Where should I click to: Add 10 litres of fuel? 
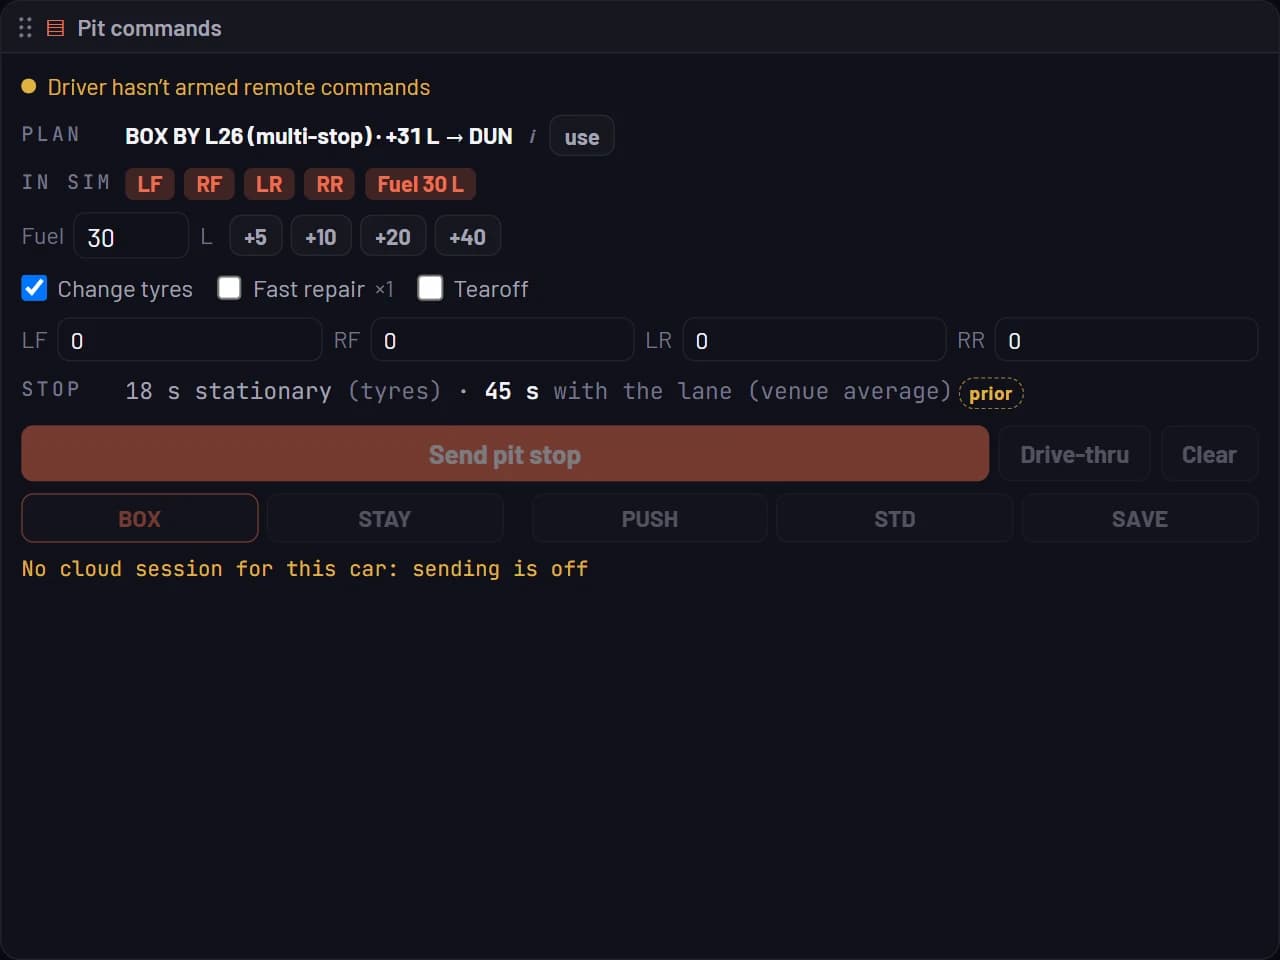click(x=321, y=237)
